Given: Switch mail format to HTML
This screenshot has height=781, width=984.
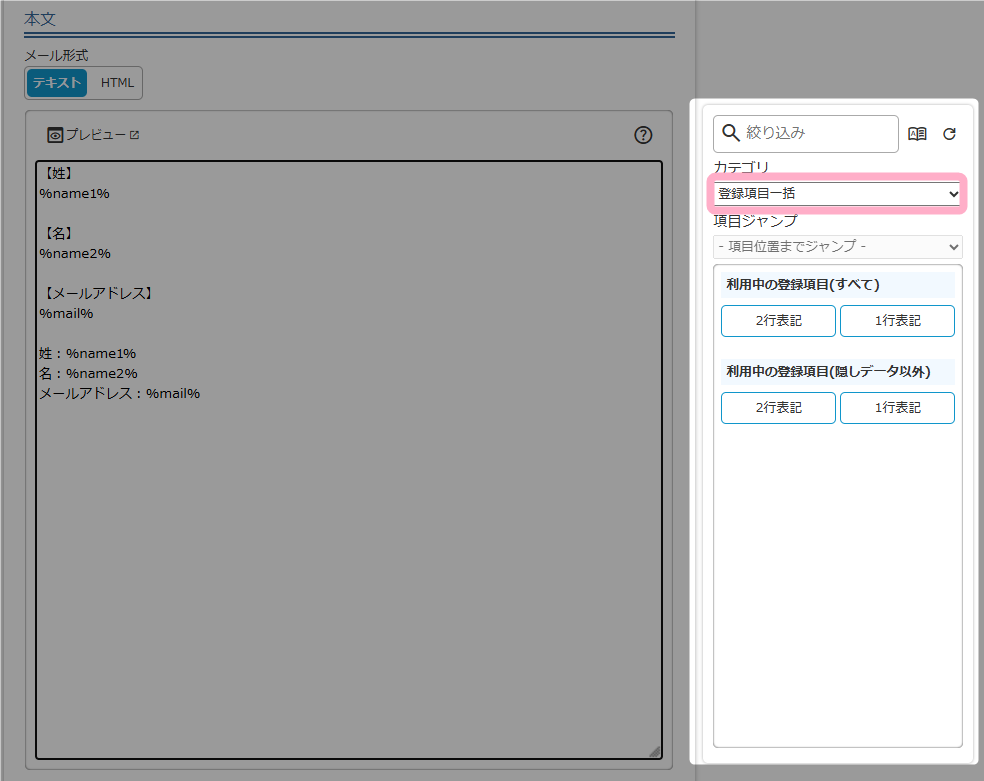Looking at the screenshot, I should [x=117, y=83].
